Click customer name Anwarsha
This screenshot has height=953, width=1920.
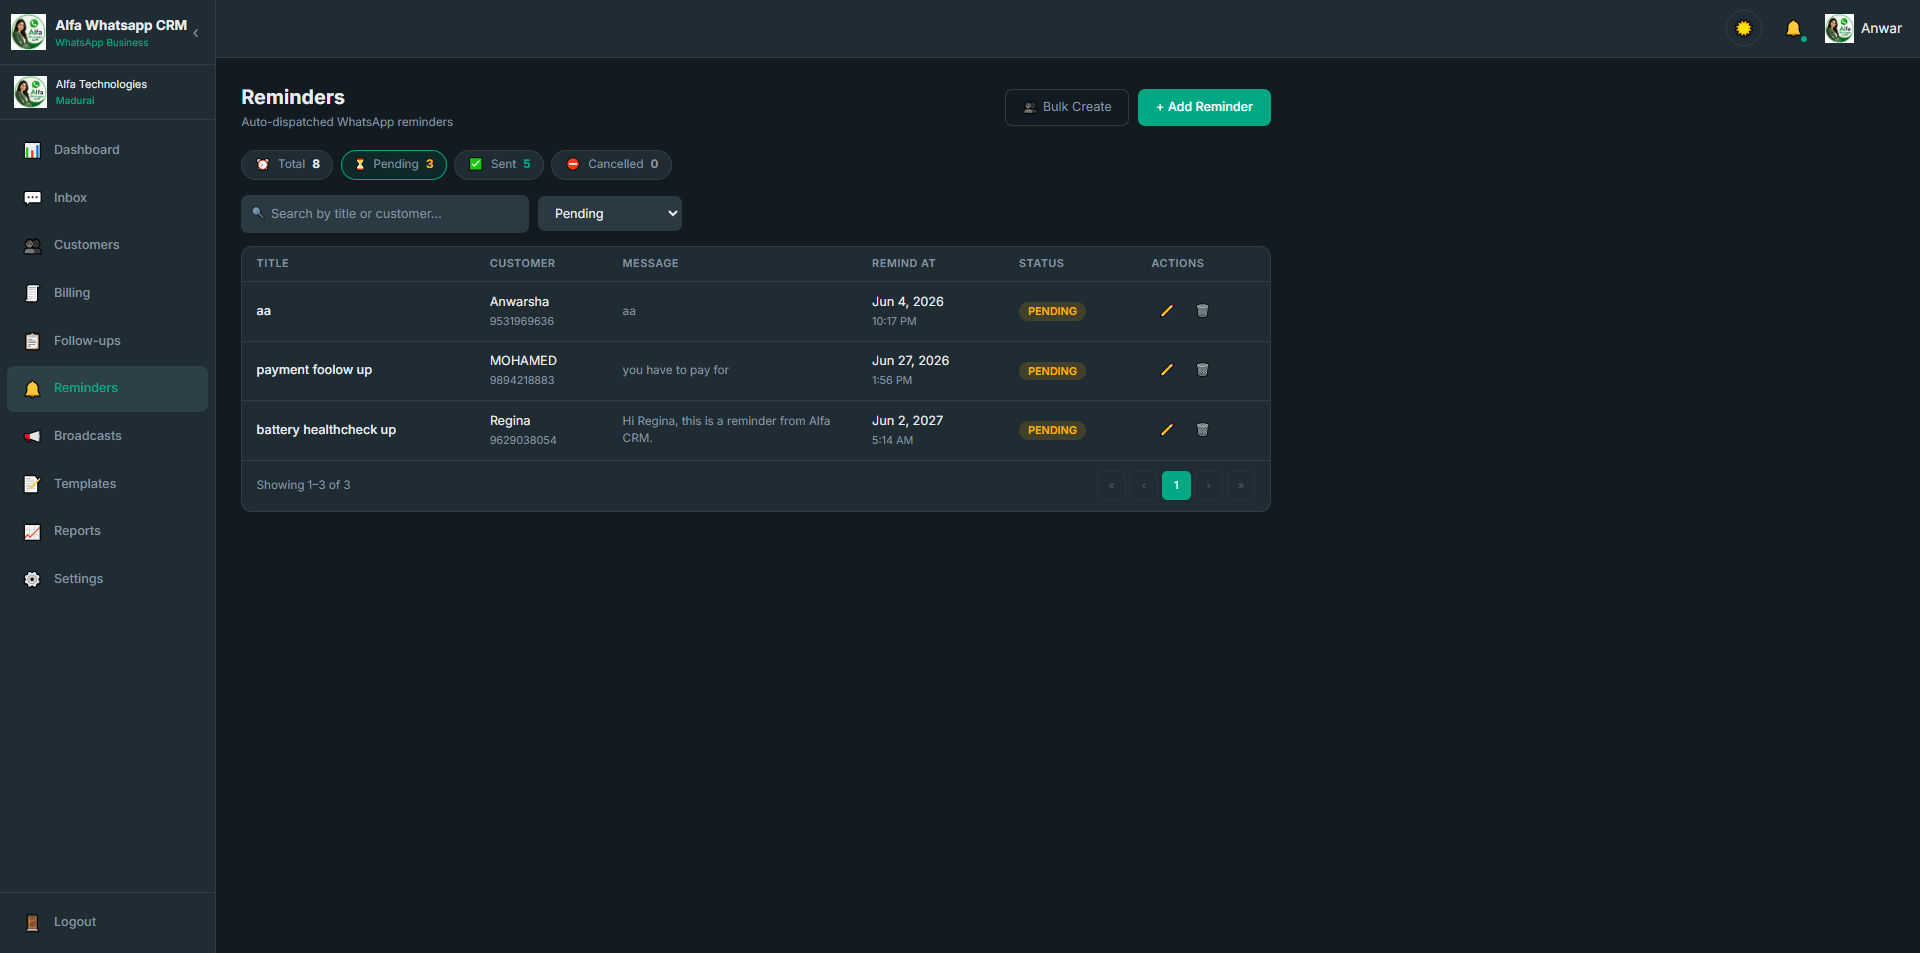[519, 302]
